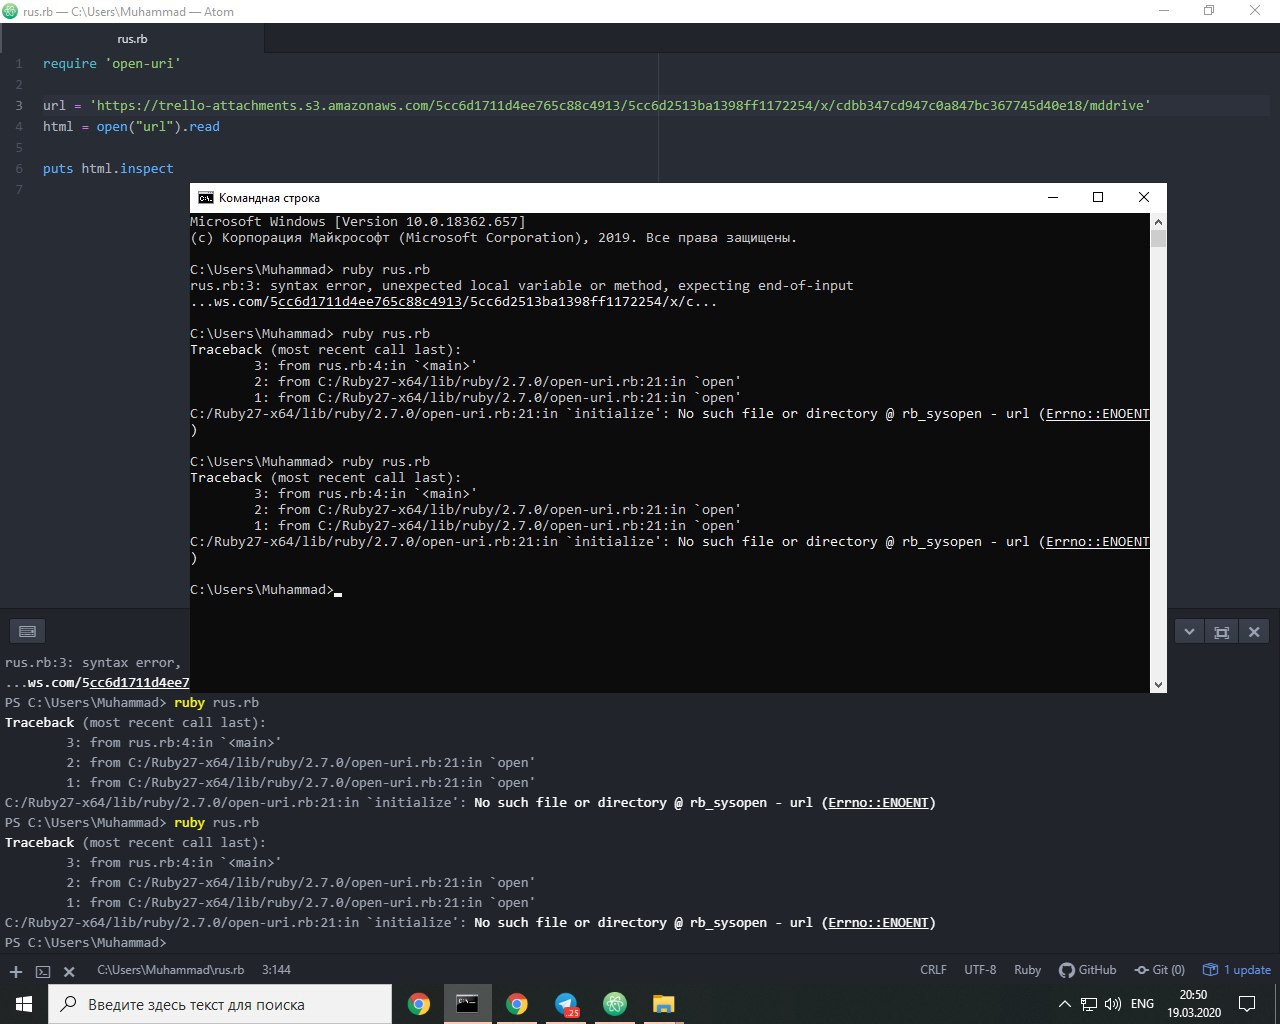
Task: Open Telegram from the taskbar
Action: click(x=566, y=1004)
